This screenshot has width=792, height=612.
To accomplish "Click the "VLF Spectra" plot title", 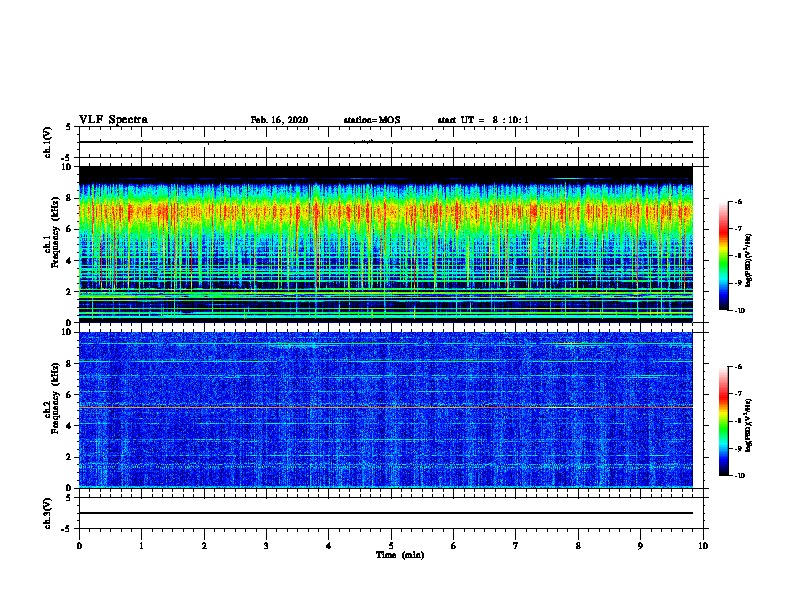I will point(113,120).
